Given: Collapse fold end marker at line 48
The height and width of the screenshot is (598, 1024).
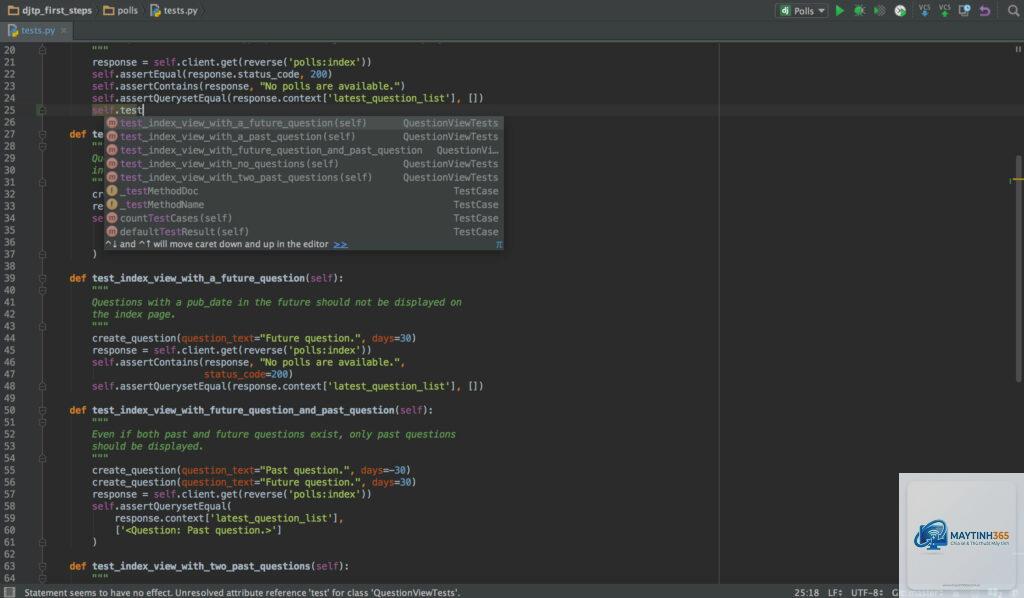Looking at the screenshot, I should pos(42,386).
